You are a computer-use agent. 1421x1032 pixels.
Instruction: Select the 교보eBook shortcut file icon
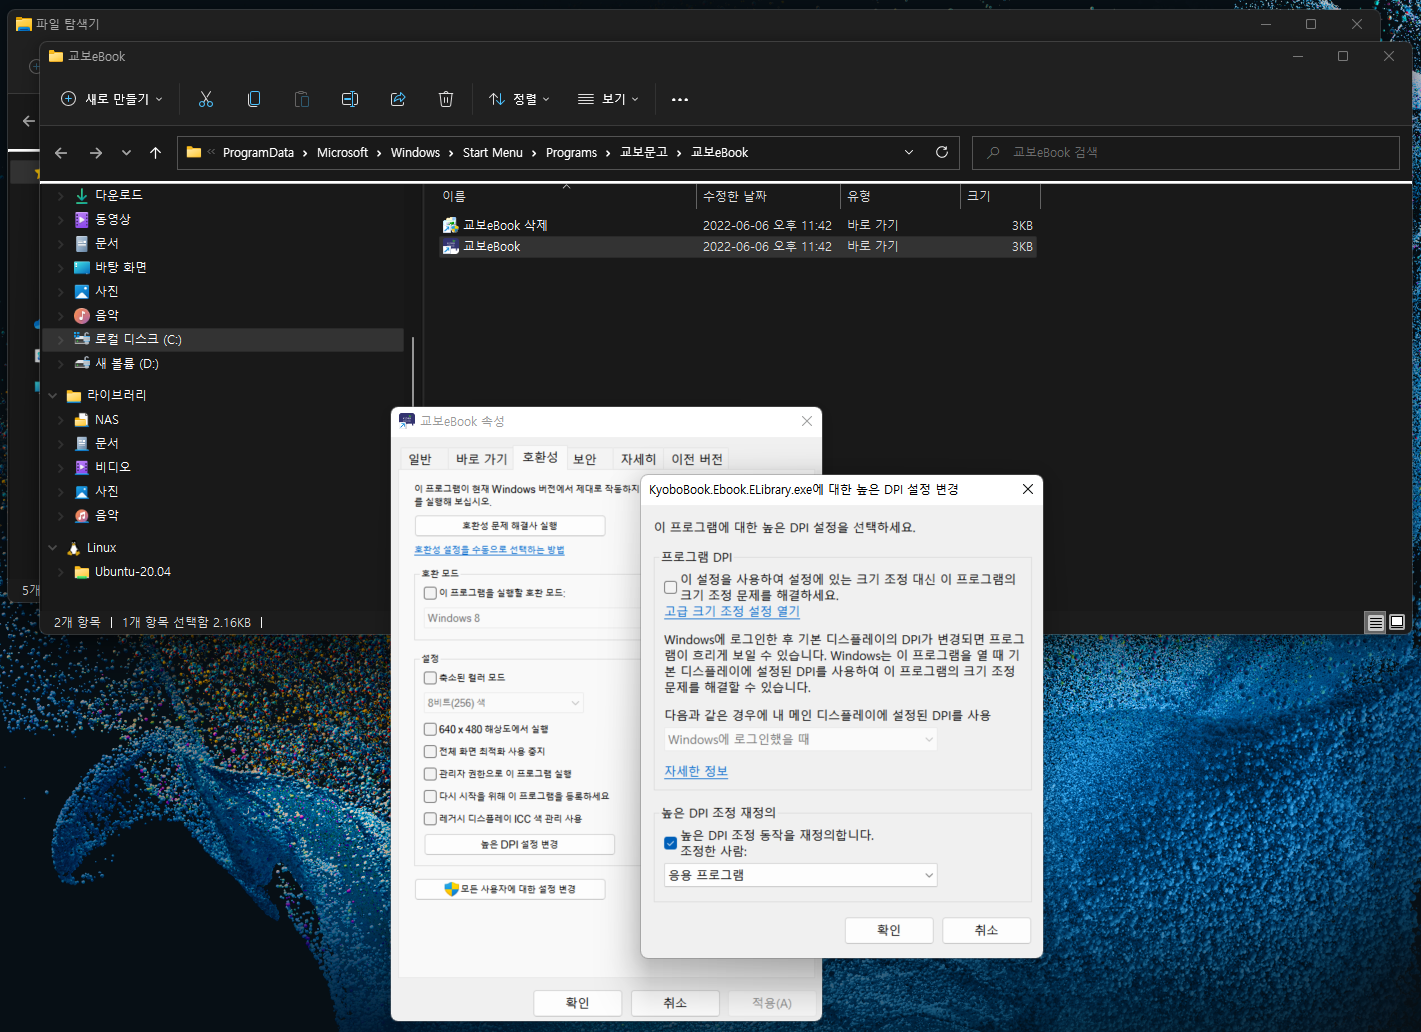point(451,246)
